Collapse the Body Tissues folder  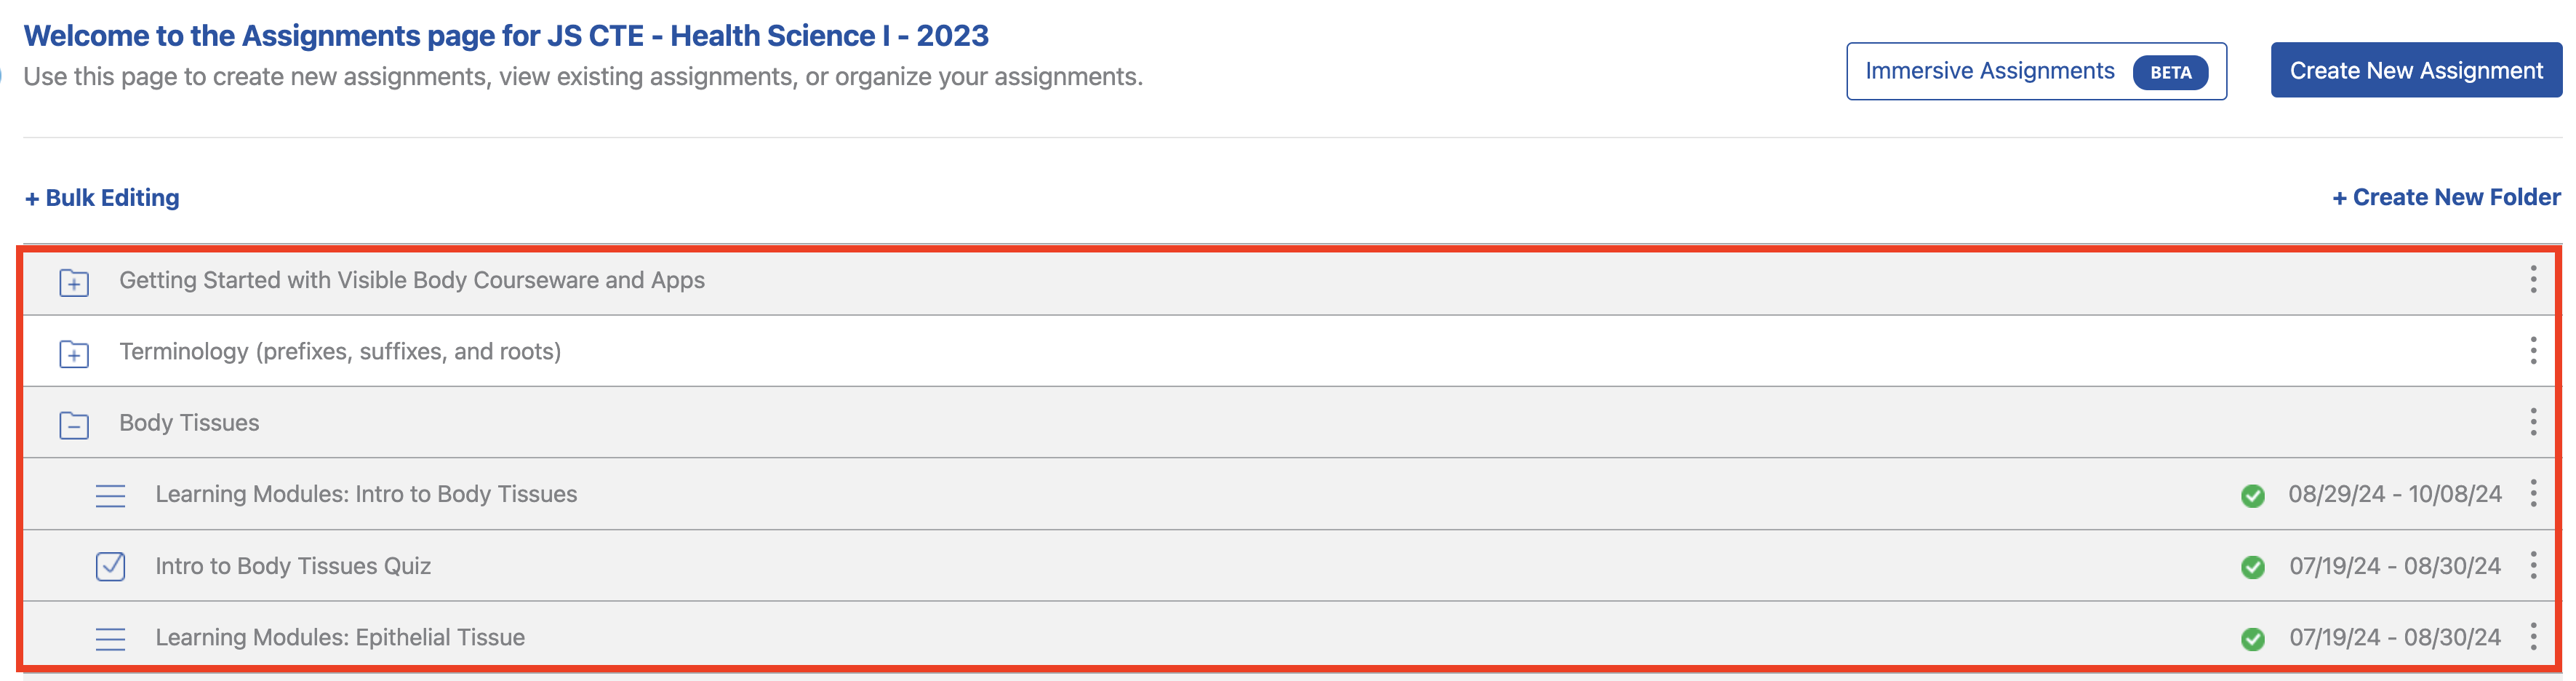(74, 424)
